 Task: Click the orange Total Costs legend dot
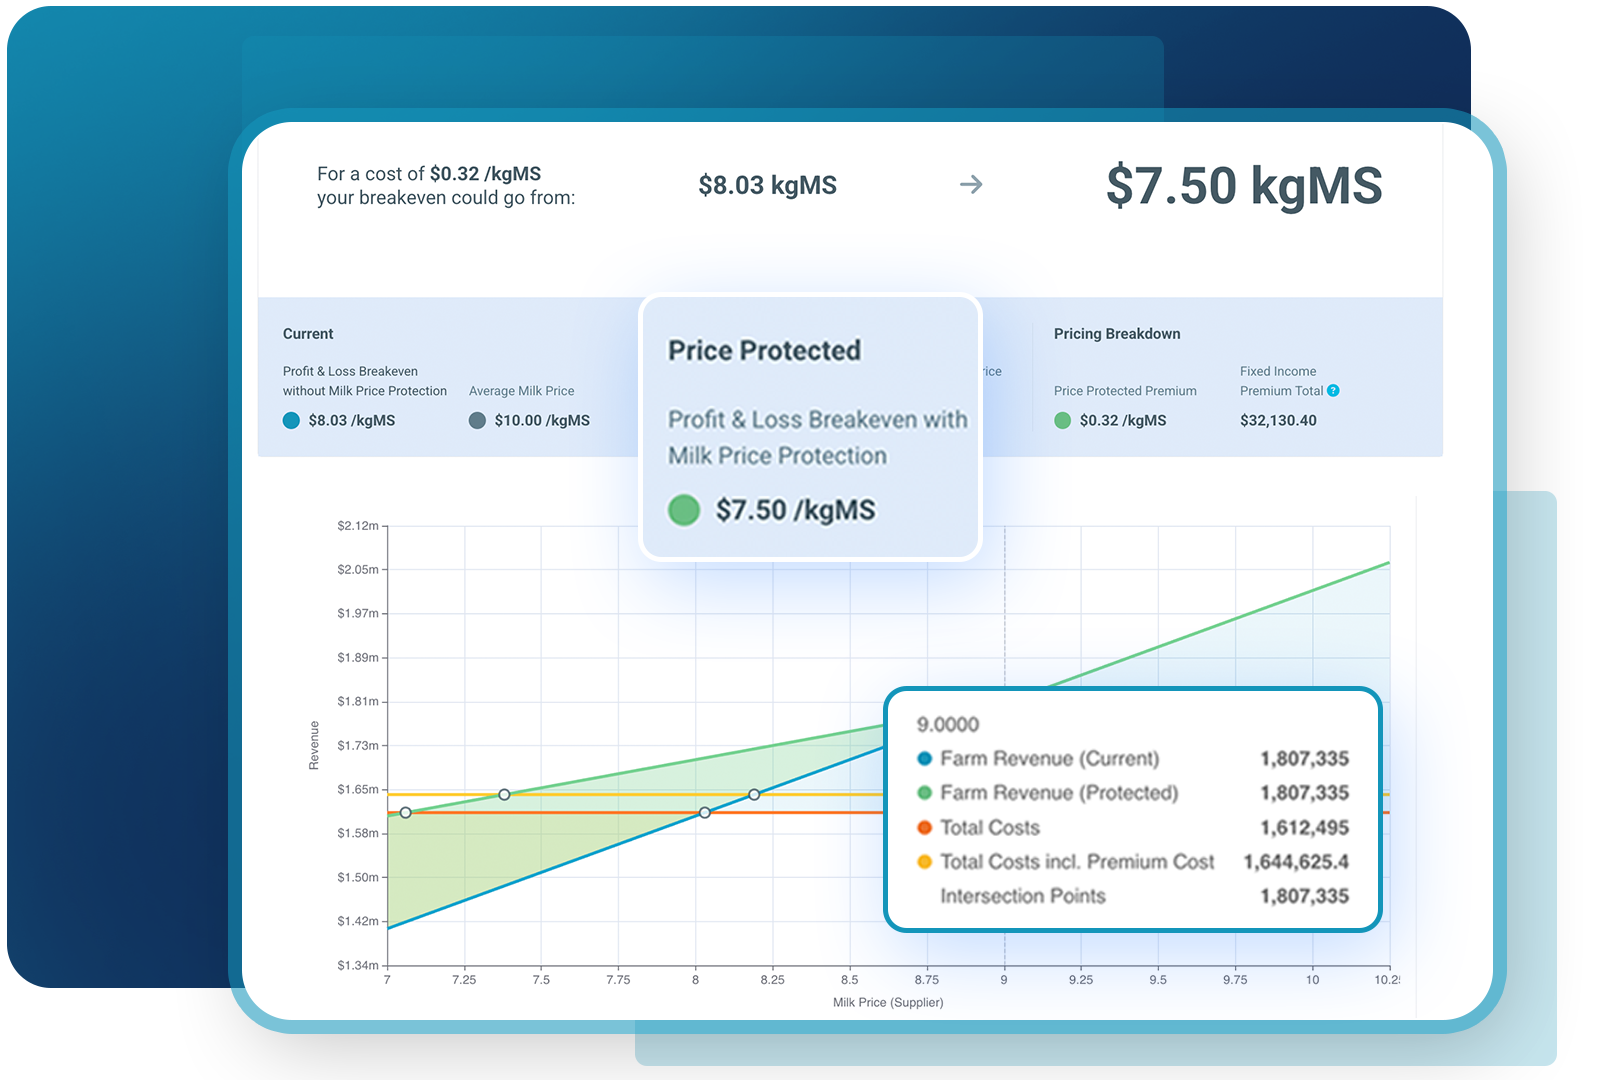924,827
